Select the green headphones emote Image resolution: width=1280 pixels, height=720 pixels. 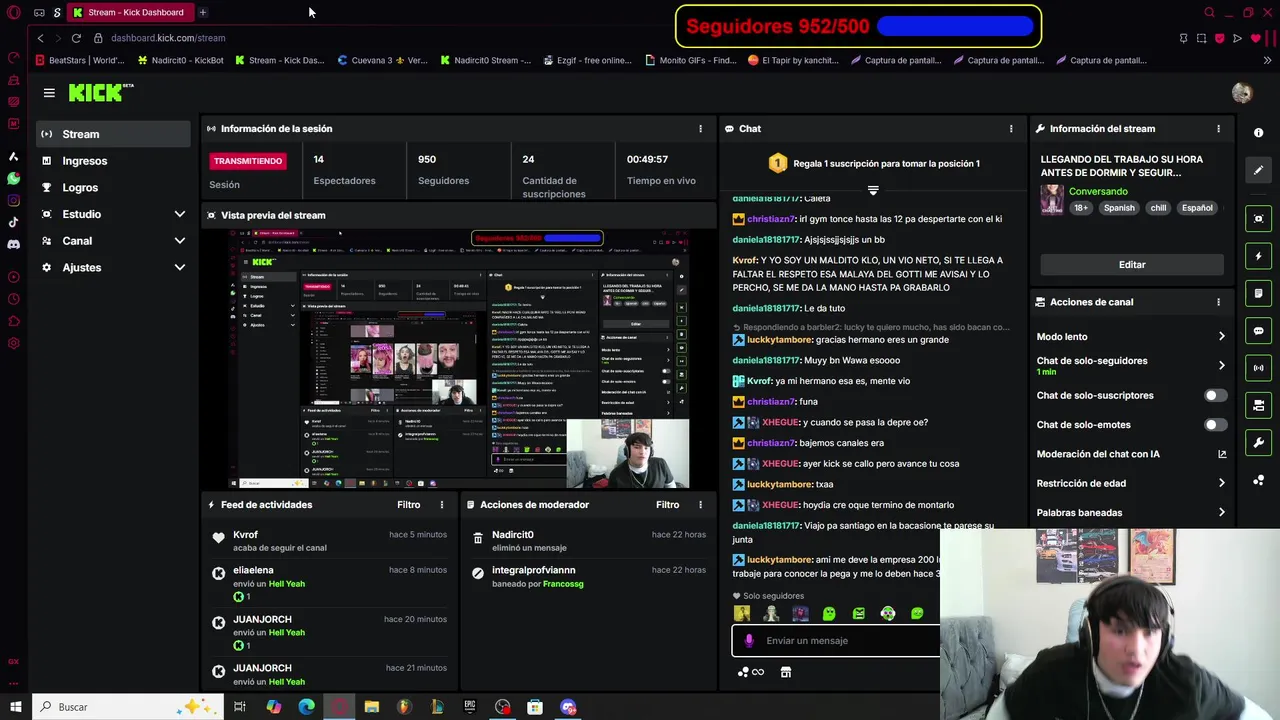[x=888, y=614]
